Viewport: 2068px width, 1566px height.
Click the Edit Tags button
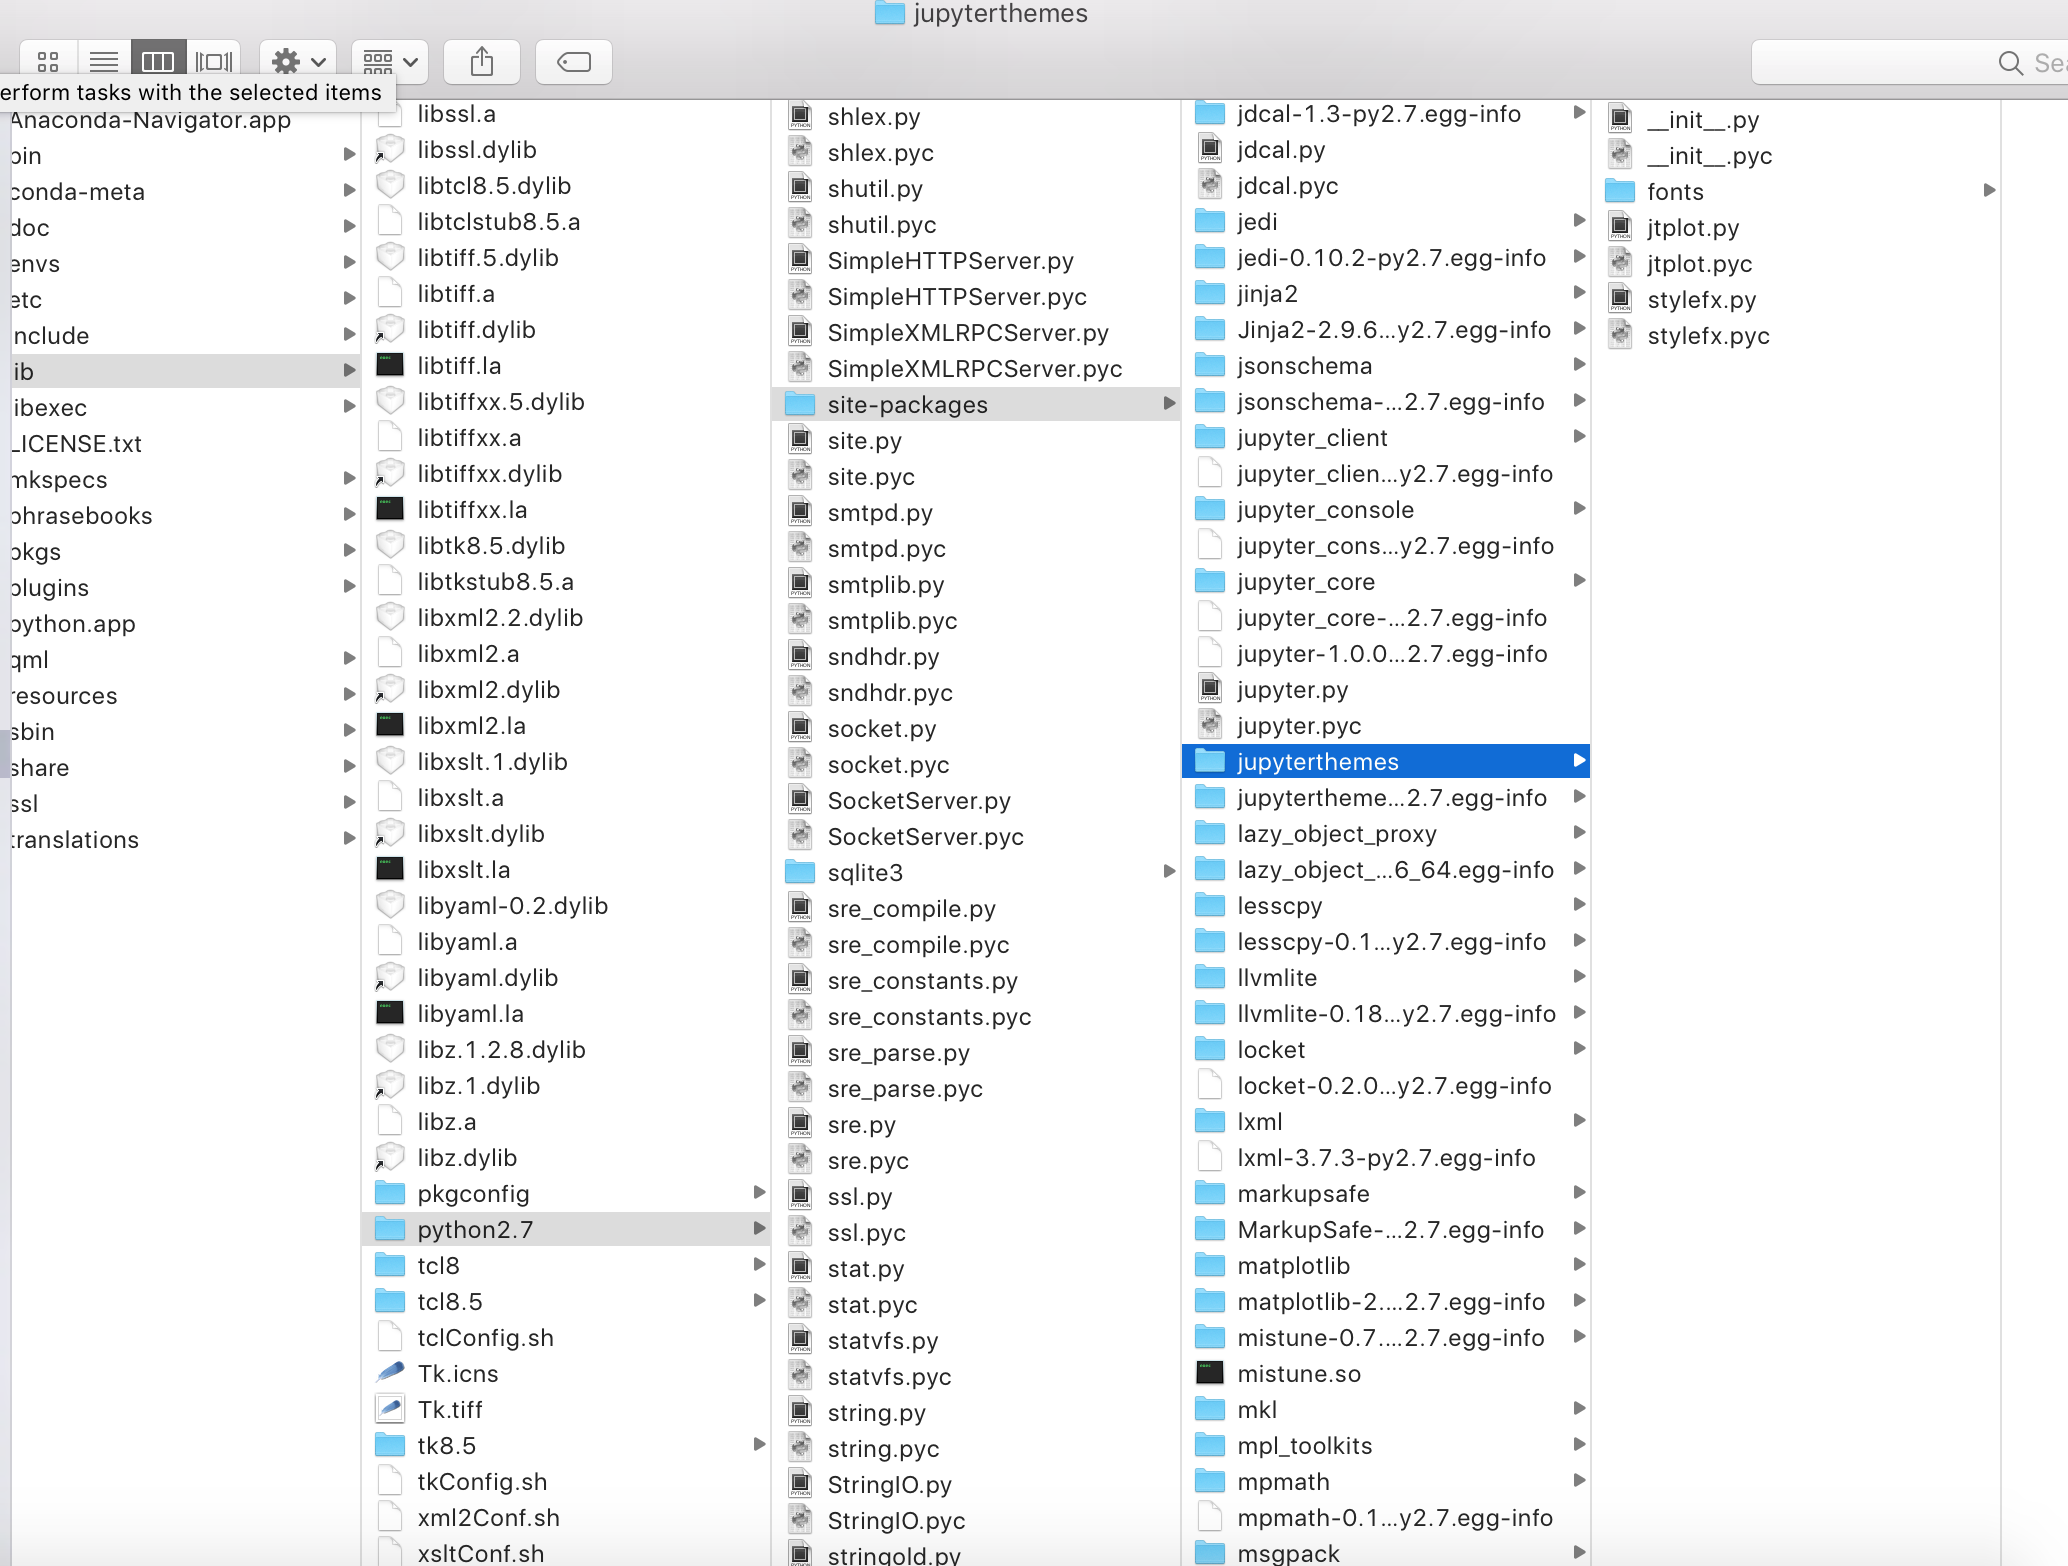[573, 61]
